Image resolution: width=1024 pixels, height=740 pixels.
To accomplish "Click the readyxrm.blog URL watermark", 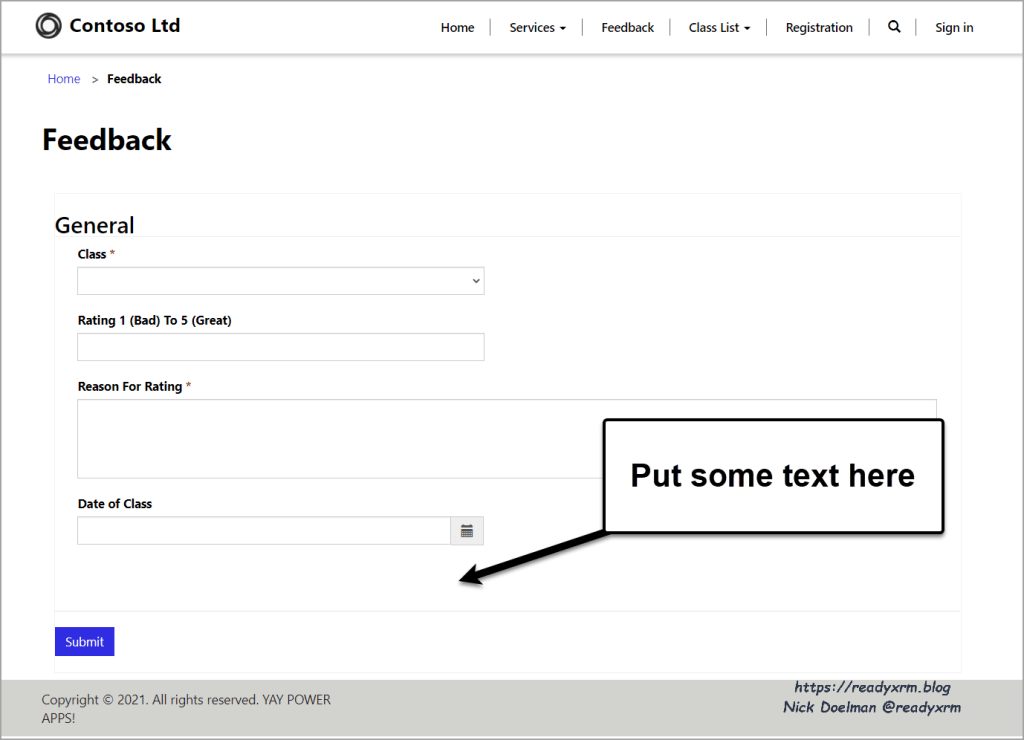I will pos(872,687).
